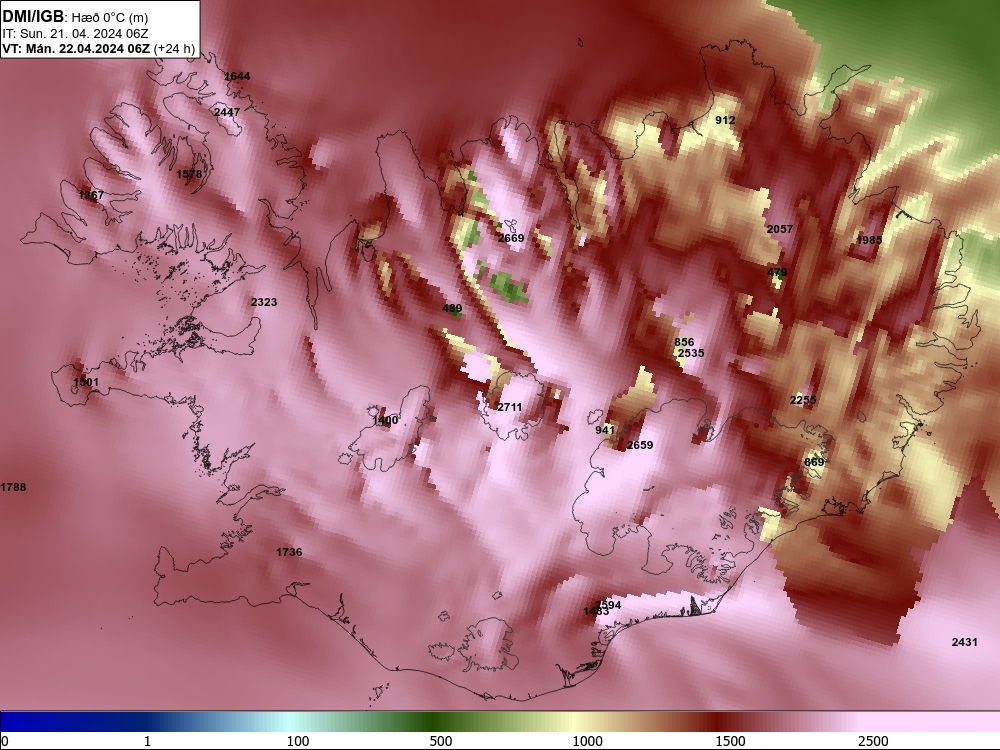Select the 1644 value on the map
The width and height of the screenshot is (1000, 750).
click(237, 77)
